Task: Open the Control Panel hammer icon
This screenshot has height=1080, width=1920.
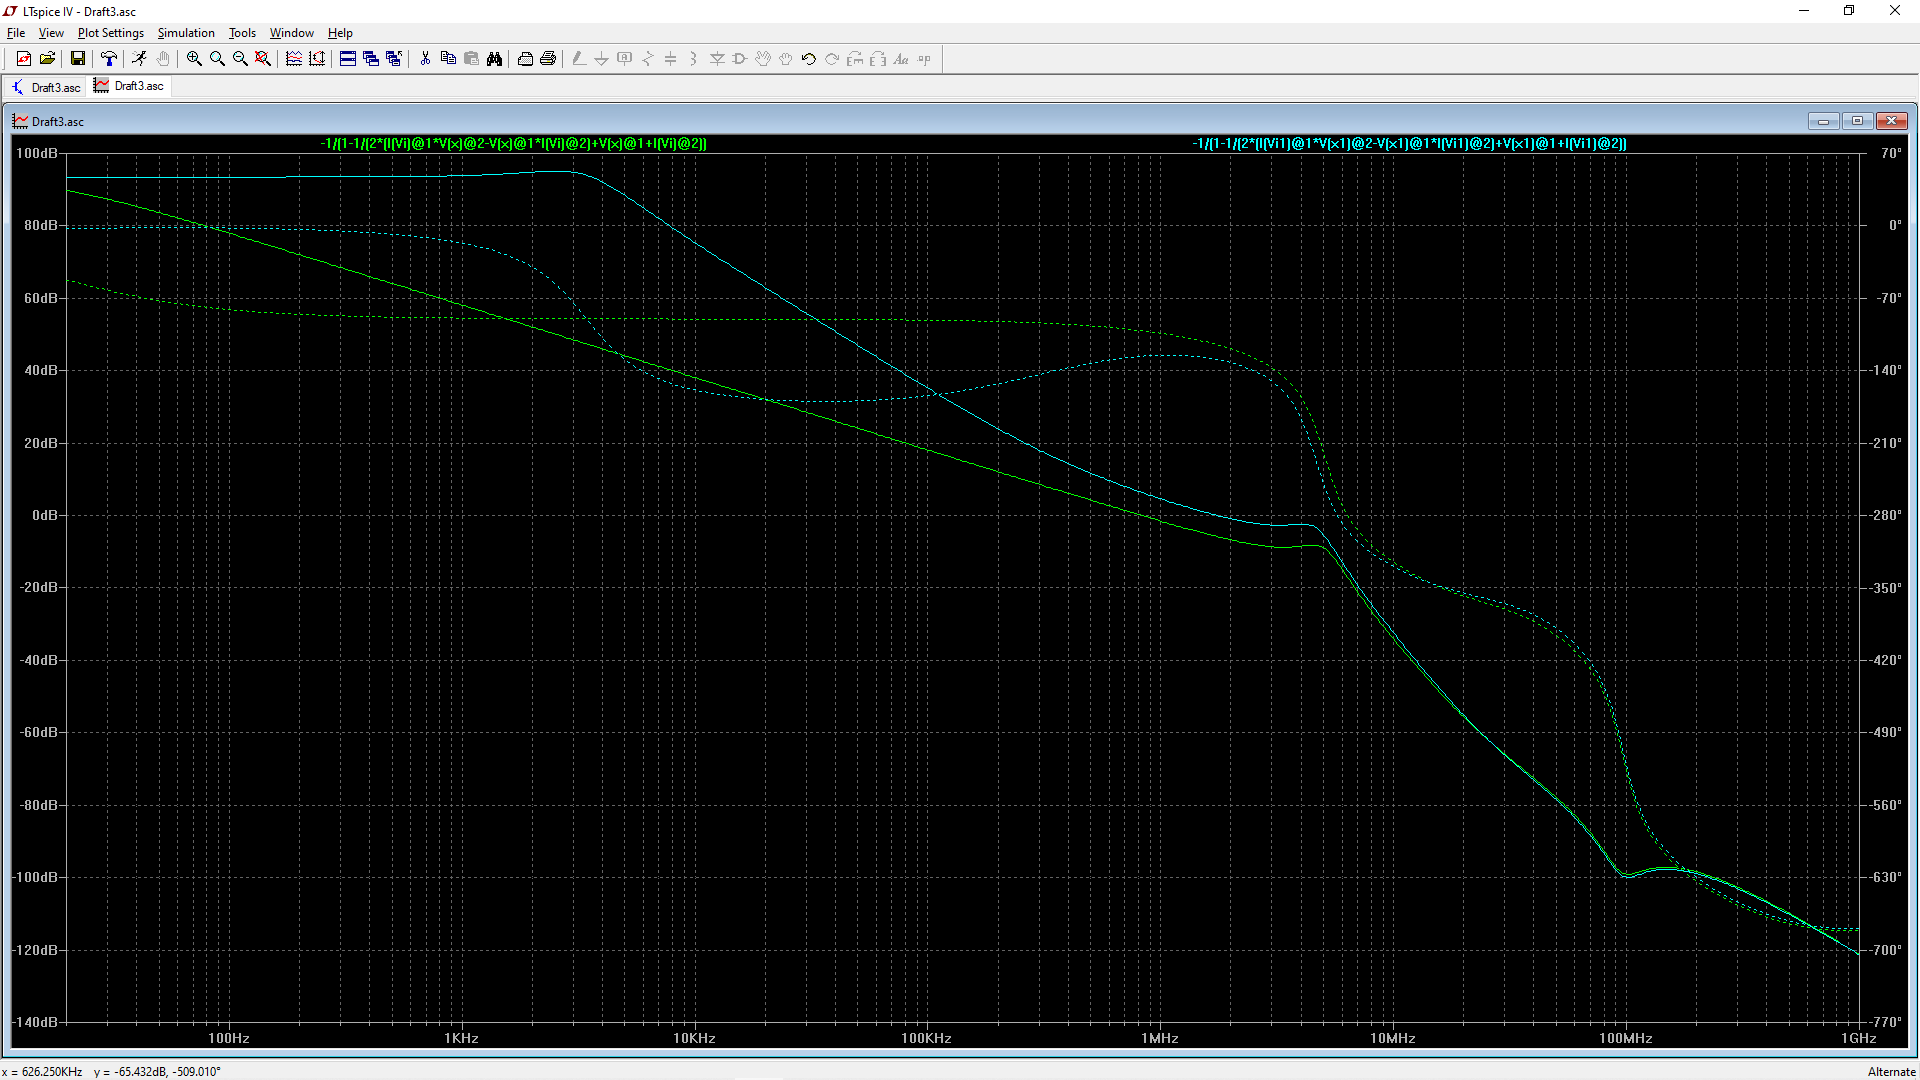Action: coord(109,59)
